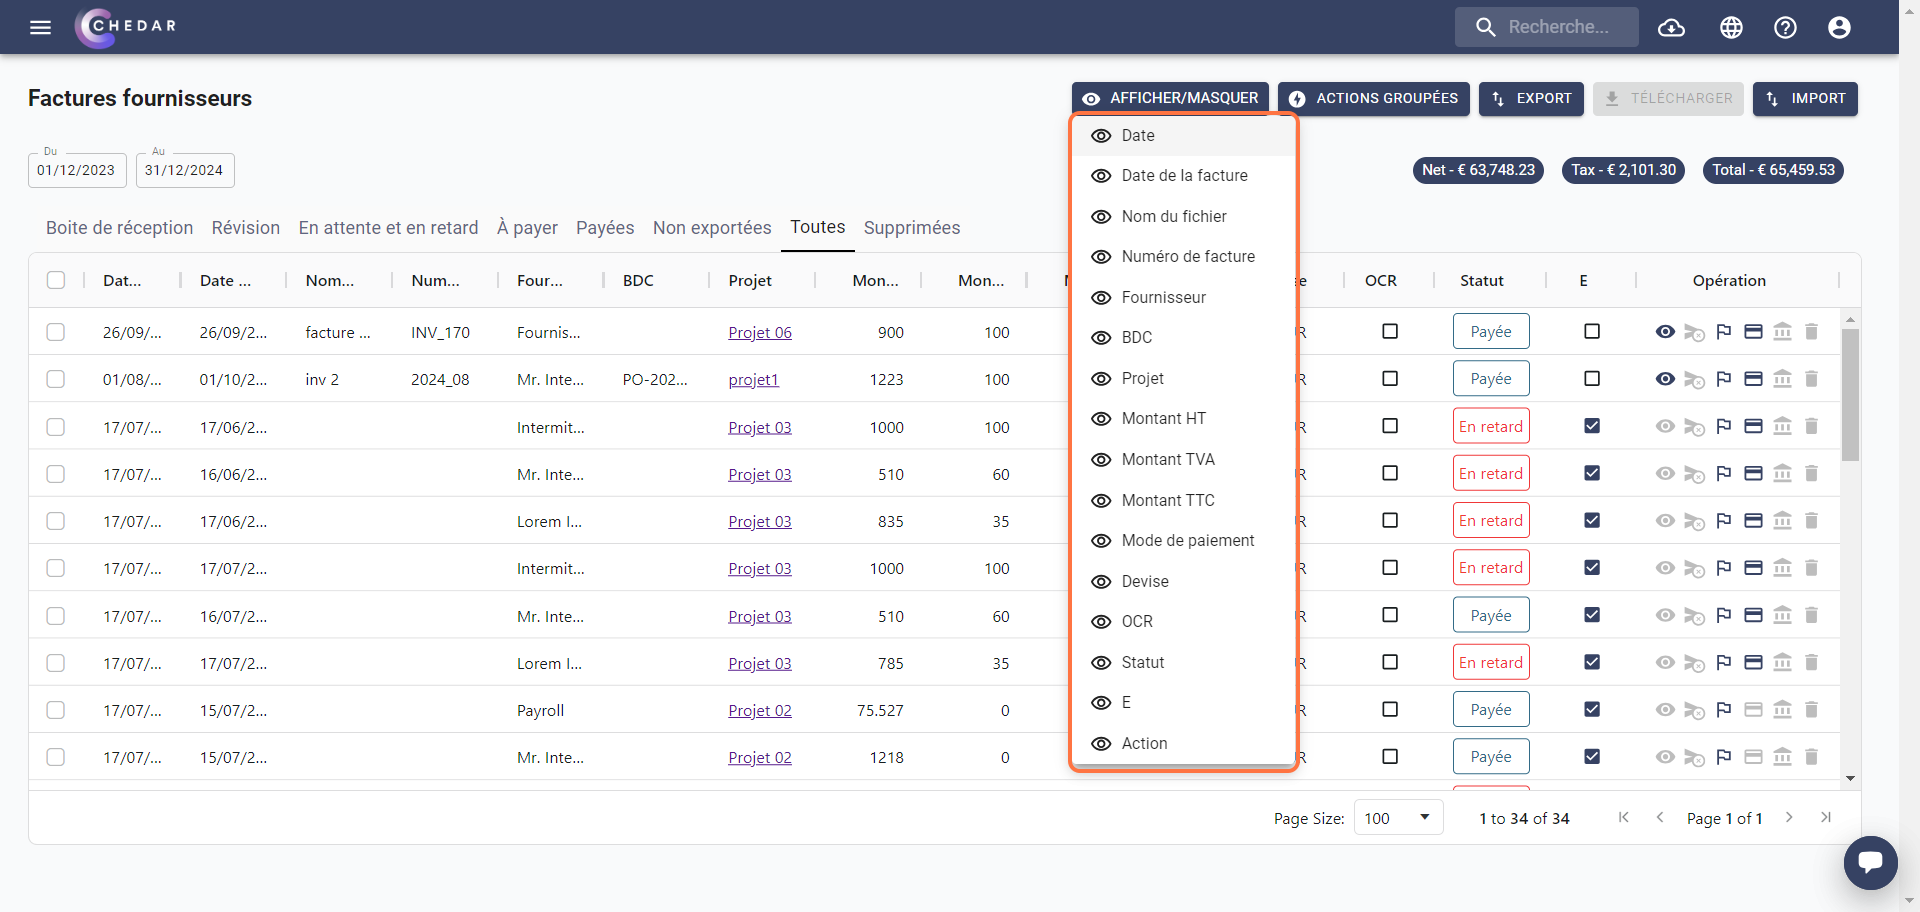The height and width of the screenshot is (912, 1920).
Task: Toggle OCR checkbox in INV_170 row
Action: coord(1390,331)
